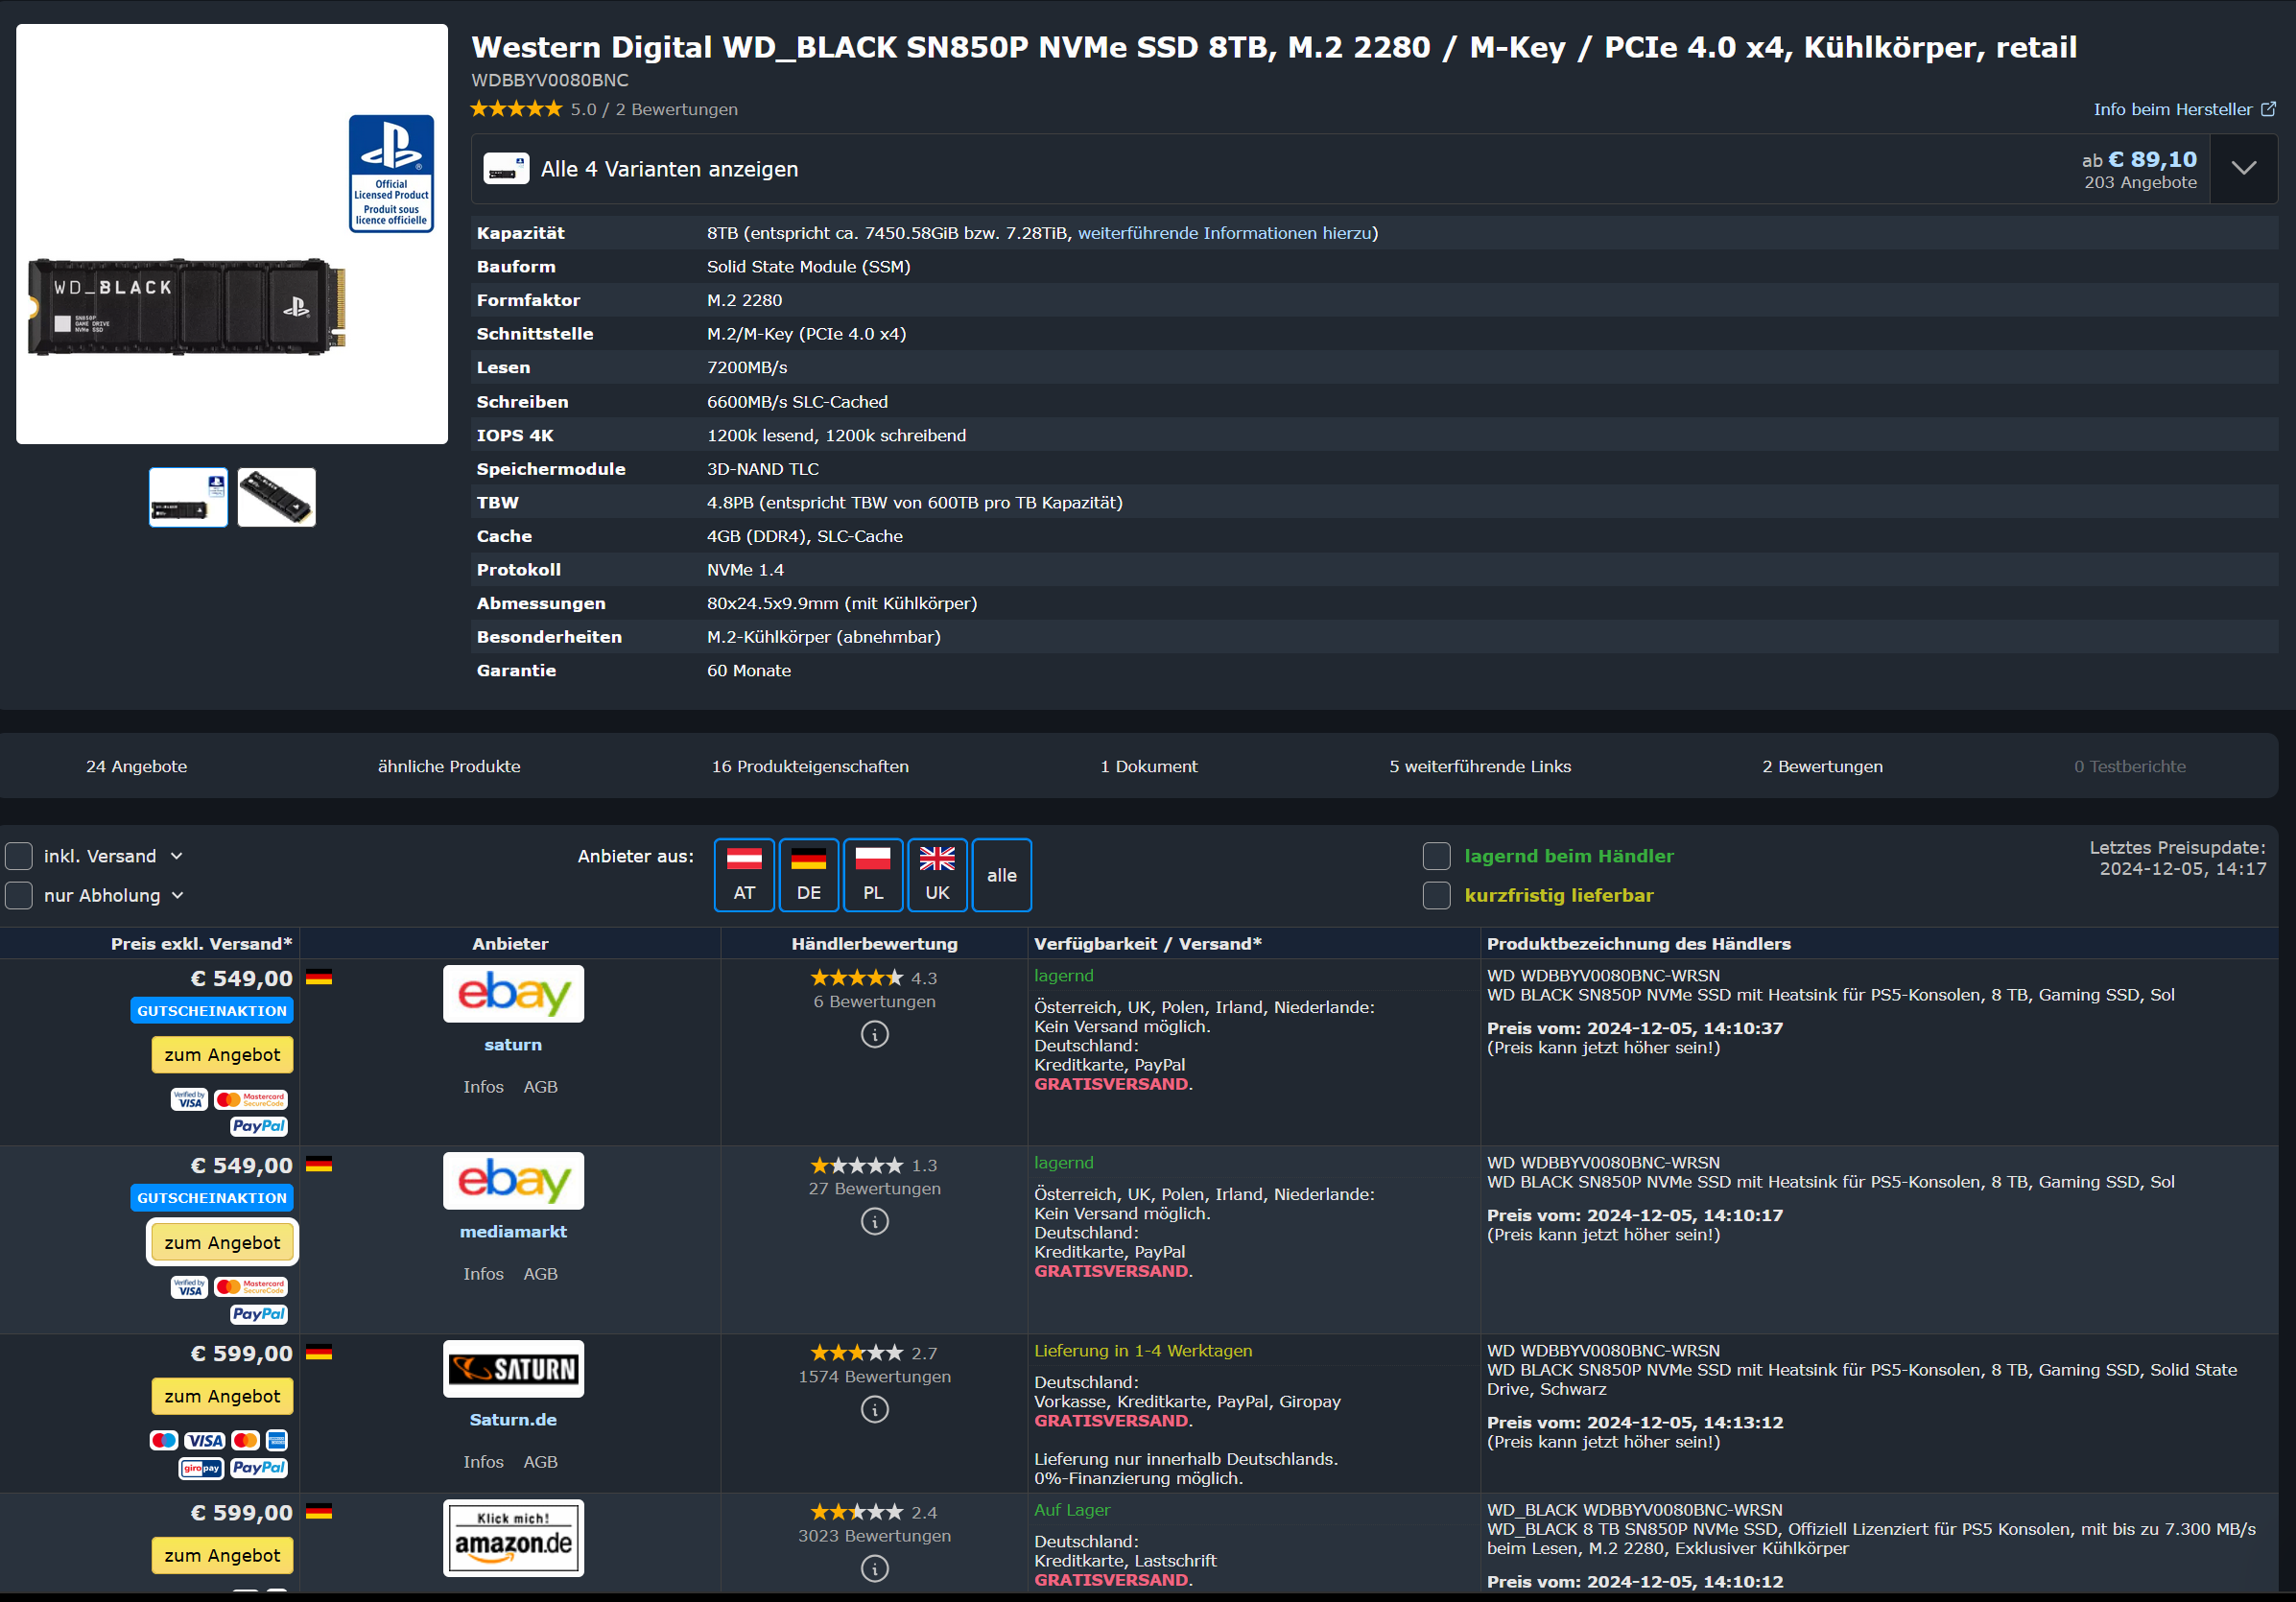Select the Germany flag filter
Viewport: 2296px width, 1602px height.
[x=808, y=874]
